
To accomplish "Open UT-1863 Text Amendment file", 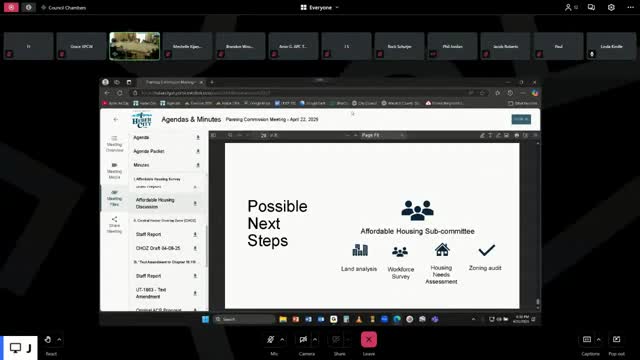I will (x=151, y=293).
